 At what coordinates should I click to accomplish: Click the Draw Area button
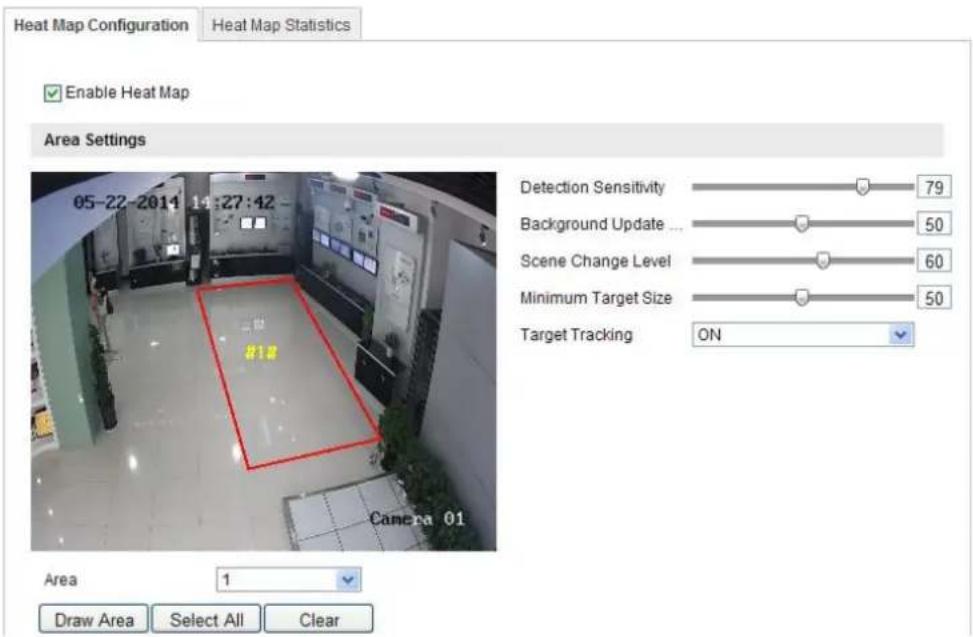coord(94,620)
